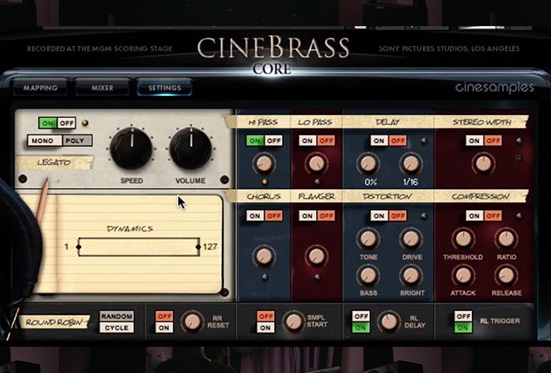The height and width of the screenshot is (373, 551).
Task: Turn Stereo Width ON
Action: click(475, 141)
